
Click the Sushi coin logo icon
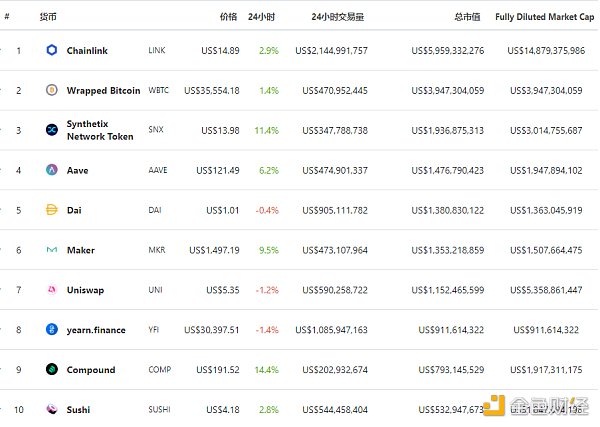click(52, 409)
